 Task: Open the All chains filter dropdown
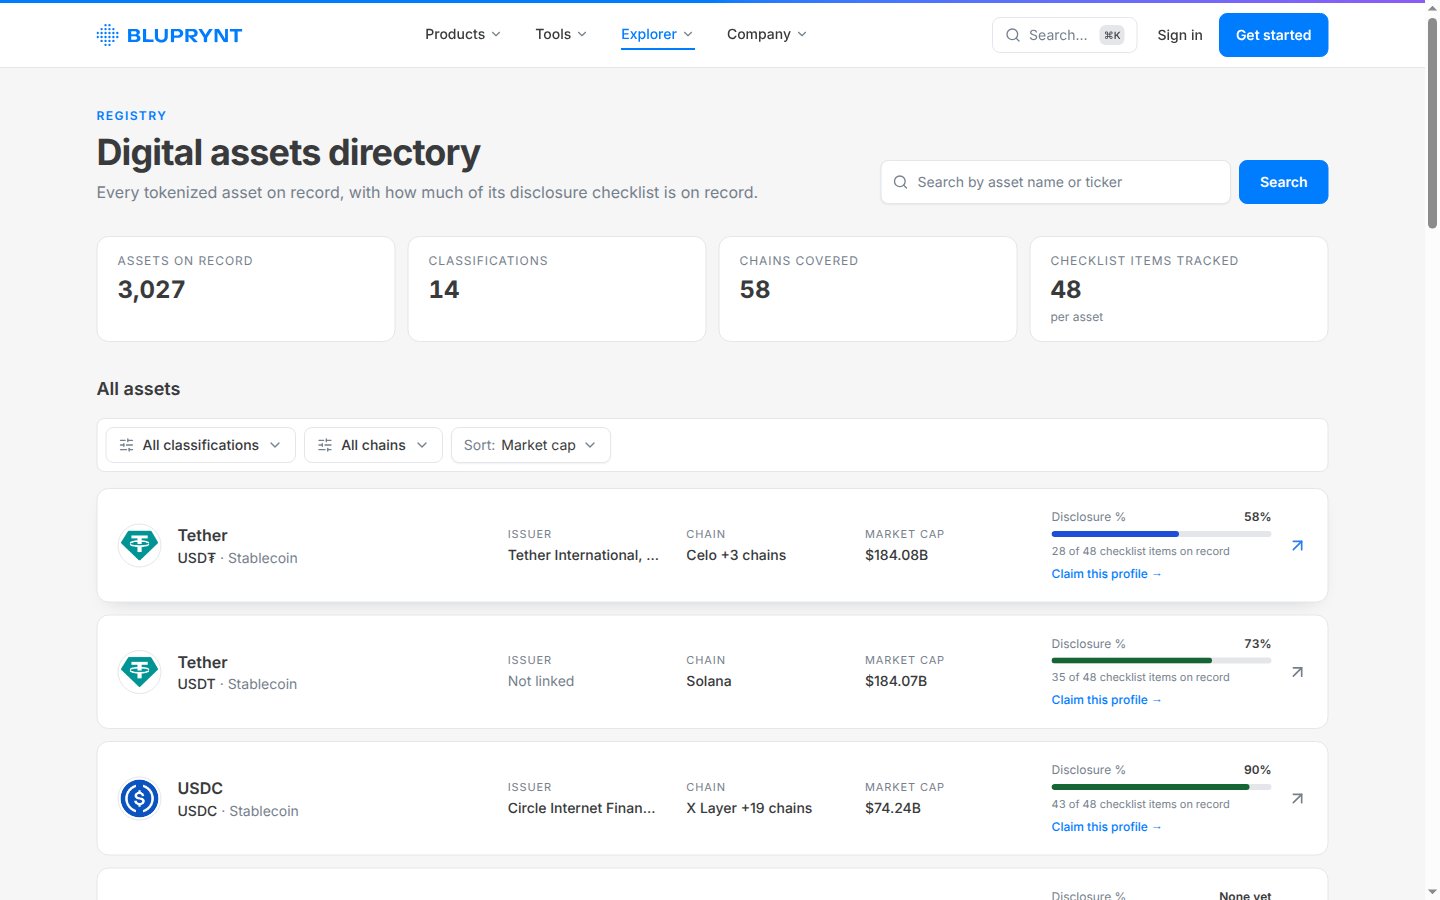(x=373, y=445)
